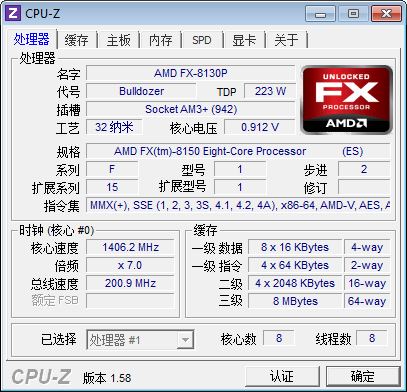Click the 指令集 instructions field

coord(238,205)
